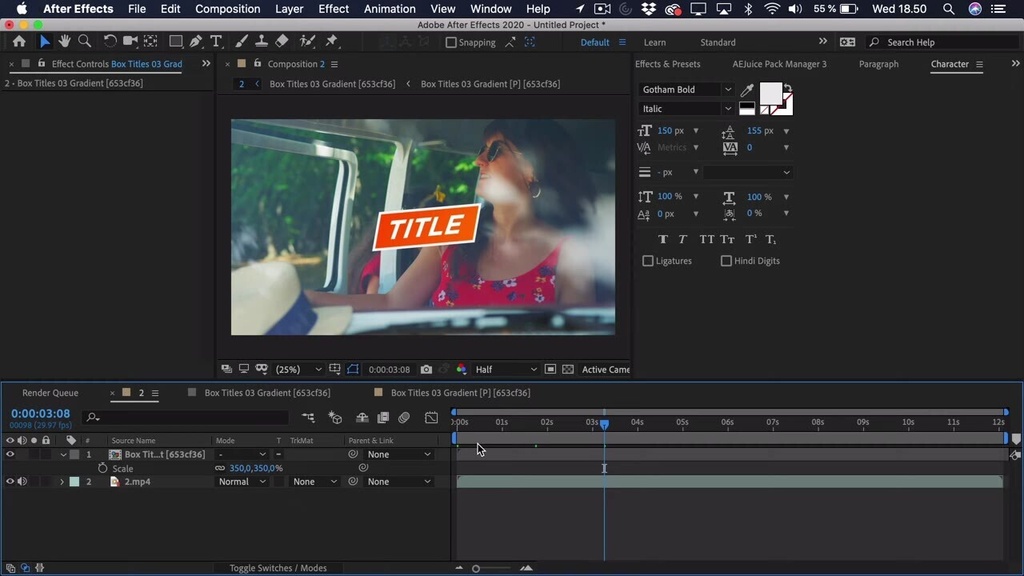The width and height of the screenshot is (1024, 576).
Task: Open the 25% magnification dropdown
Action: (298, 370)
